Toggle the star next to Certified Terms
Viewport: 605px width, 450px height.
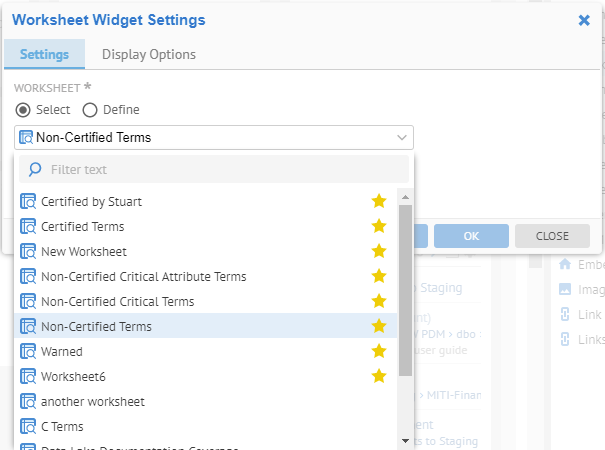tap(379, 226)
